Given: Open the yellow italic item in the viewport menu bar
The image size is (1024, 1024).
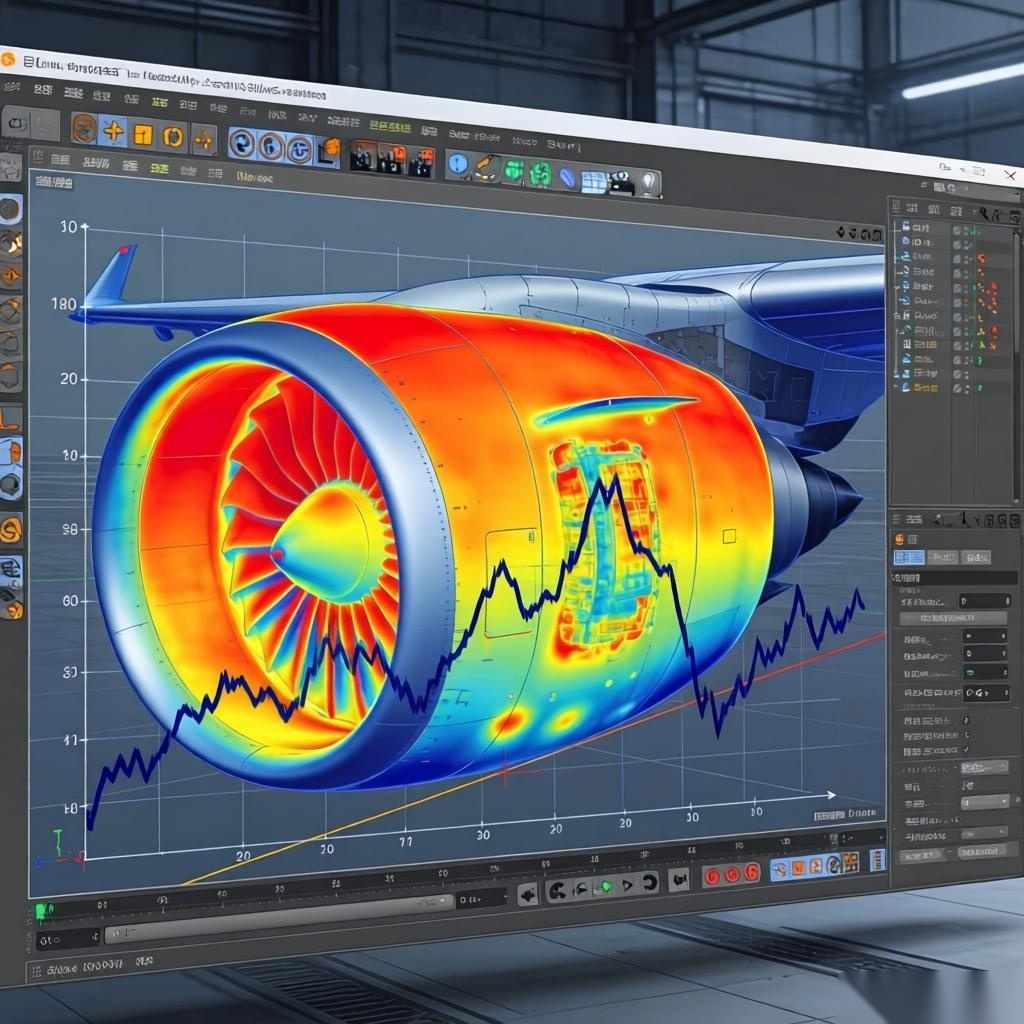Looking at the screenshot, I should (x=255, y=176).
